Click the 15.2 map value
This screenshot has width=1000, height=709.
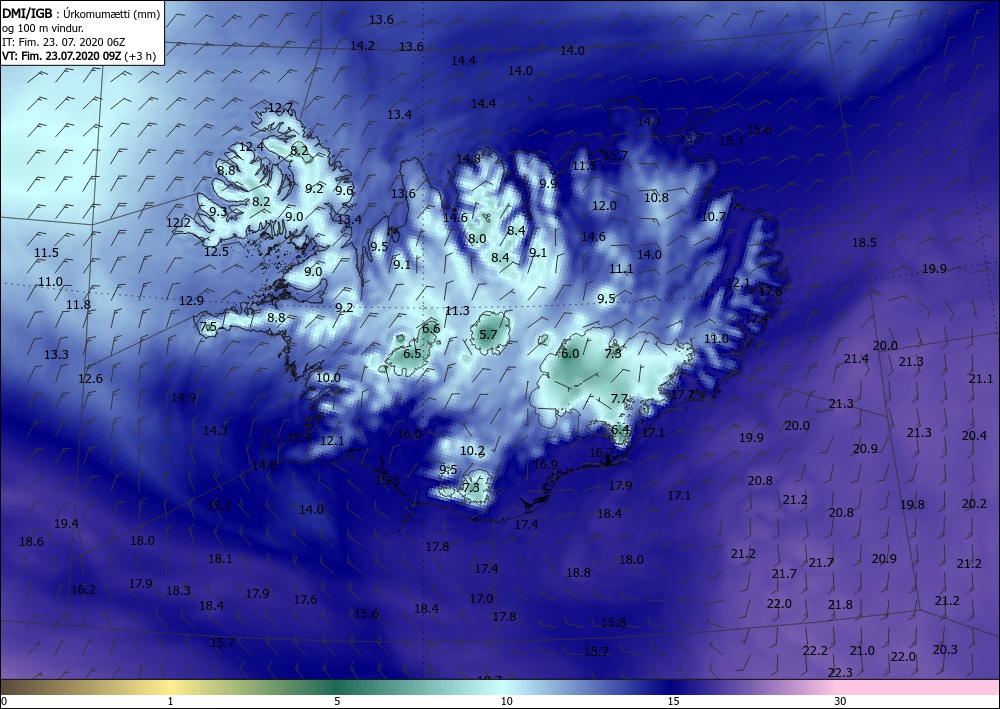pyautogui.click(x=219, y=505)
